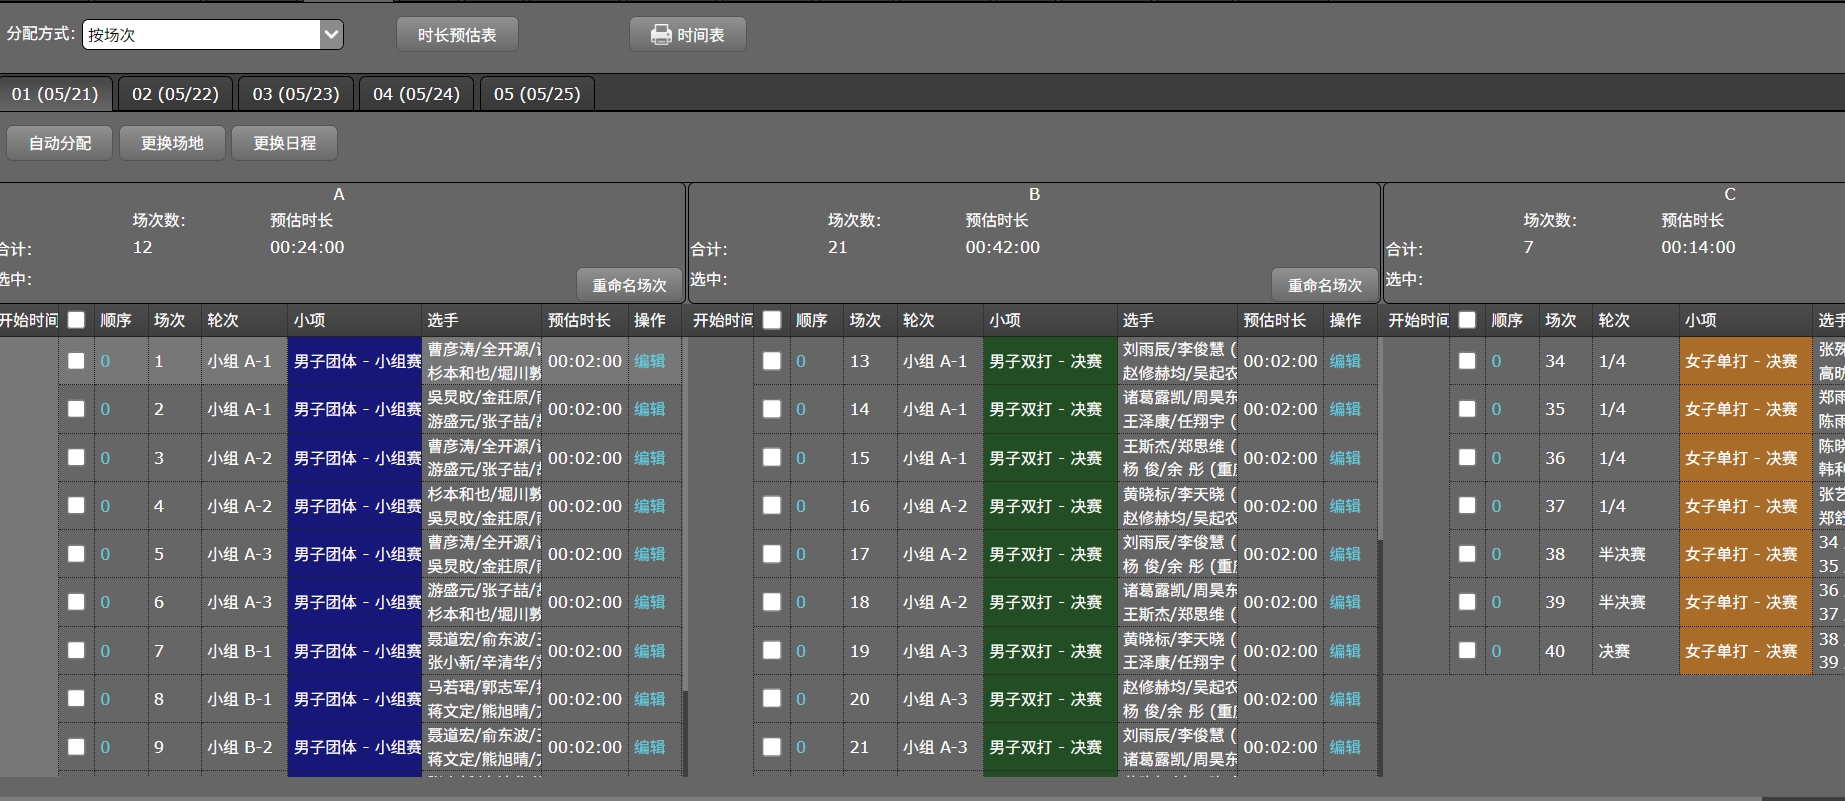Screen dimensions: 1845x801
Task: Tick the checkbox for match 40 决赛
Action: [x=1467, y=650]
